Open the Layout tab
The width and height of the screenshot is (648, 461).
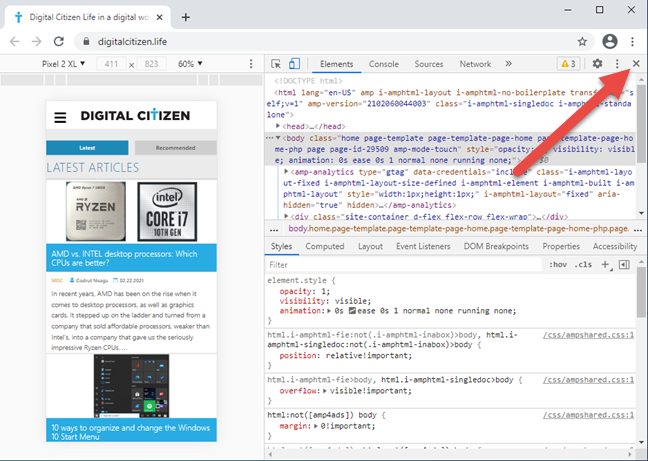pyautogui.click(x=370, y=246)
